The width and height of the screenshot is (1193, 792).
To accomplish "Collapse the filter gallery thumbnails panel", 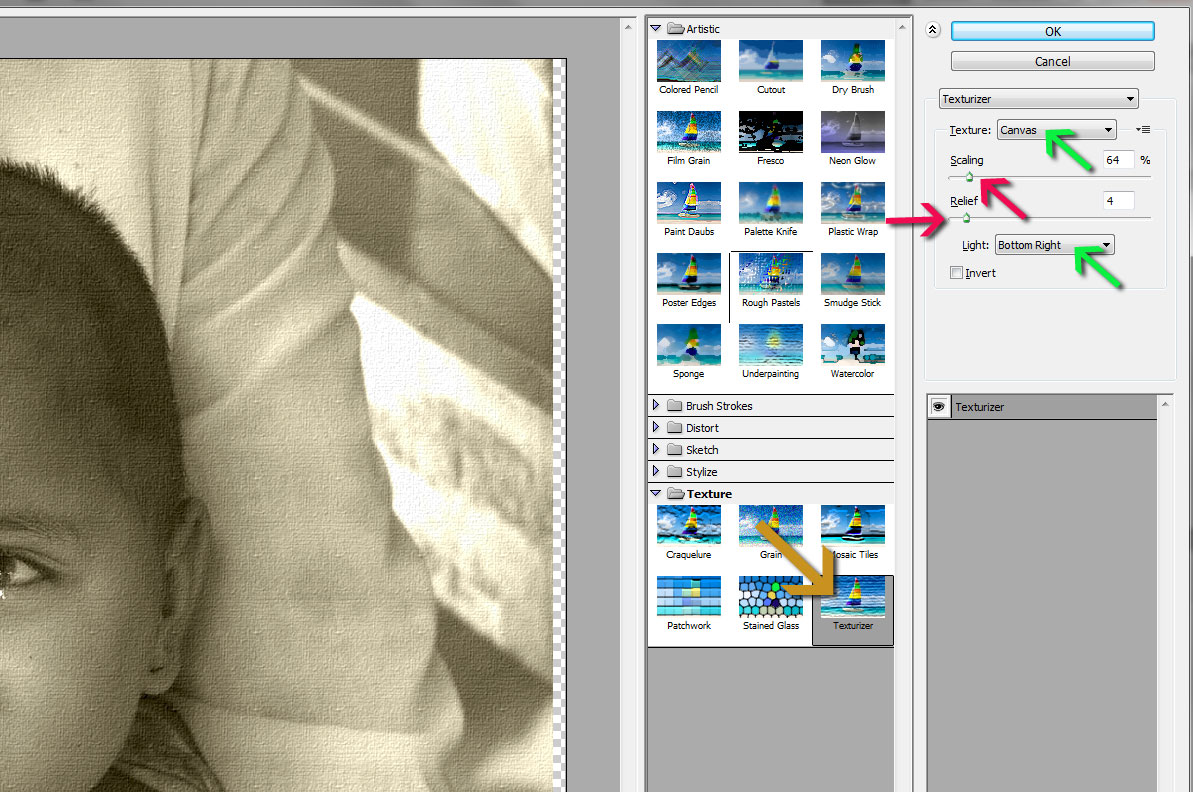I will coord(933,30).
